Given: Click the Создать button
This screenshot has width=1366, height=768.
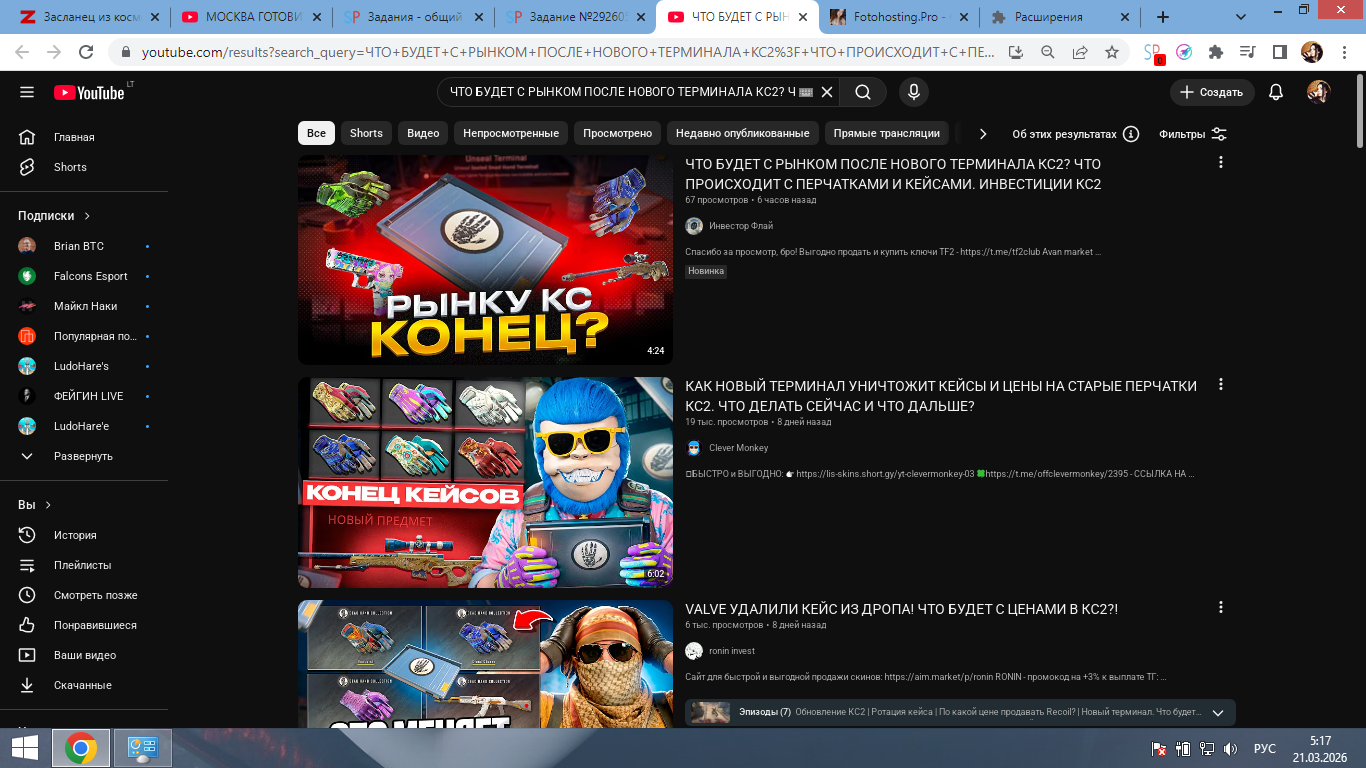Looking at the screenshot, I should (x=1212, y=92).
